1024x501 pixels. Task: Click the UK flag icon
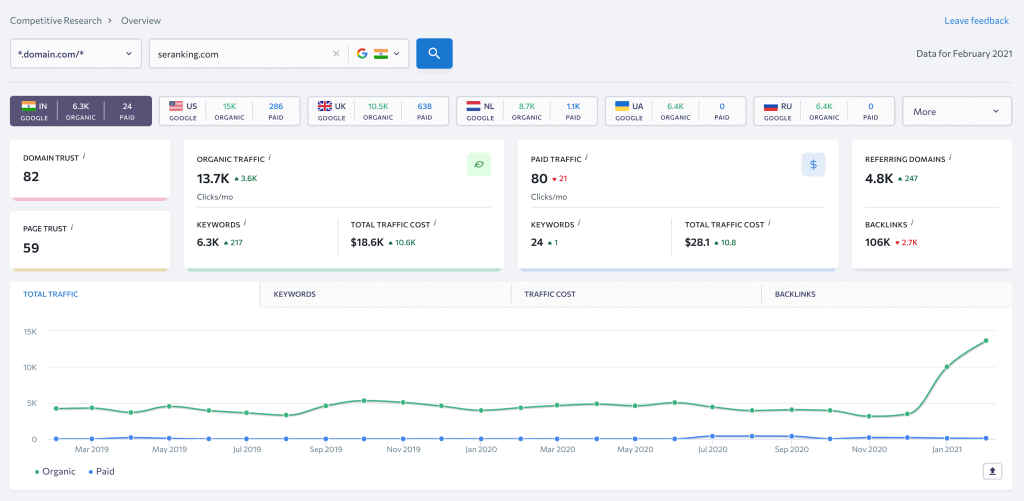(x=325, y=106)
